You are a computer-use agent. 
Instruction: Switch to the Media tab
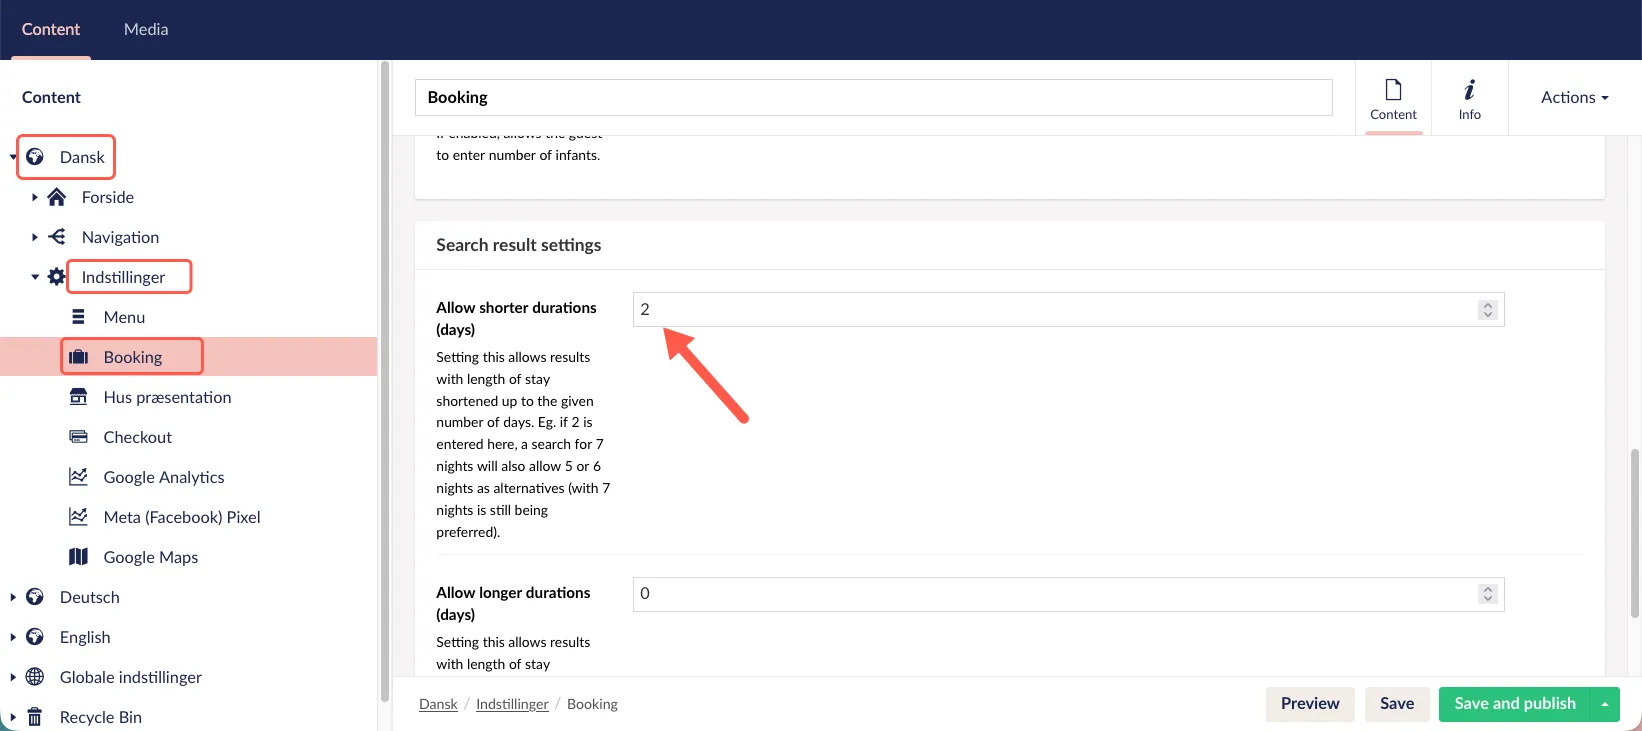click(146, 29)
